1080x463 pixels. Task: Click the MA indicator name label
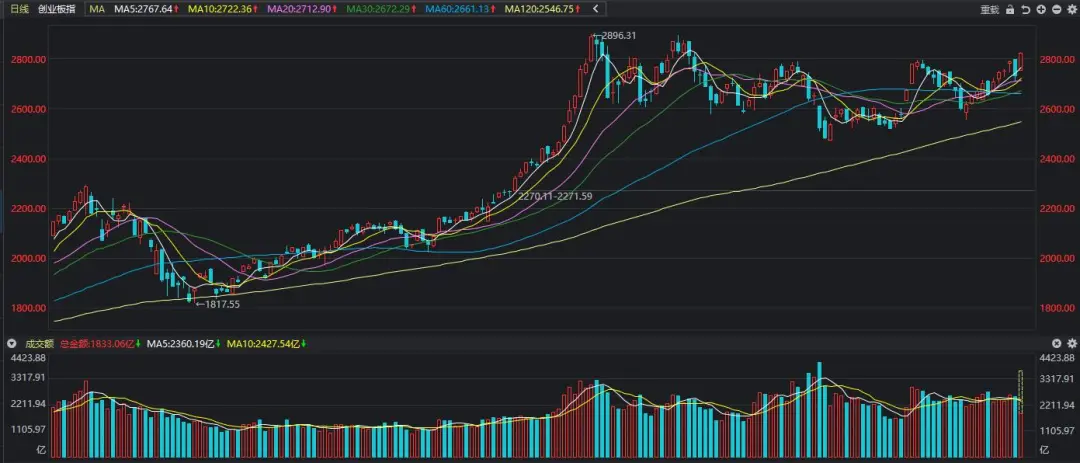click(x=97, y=9)
